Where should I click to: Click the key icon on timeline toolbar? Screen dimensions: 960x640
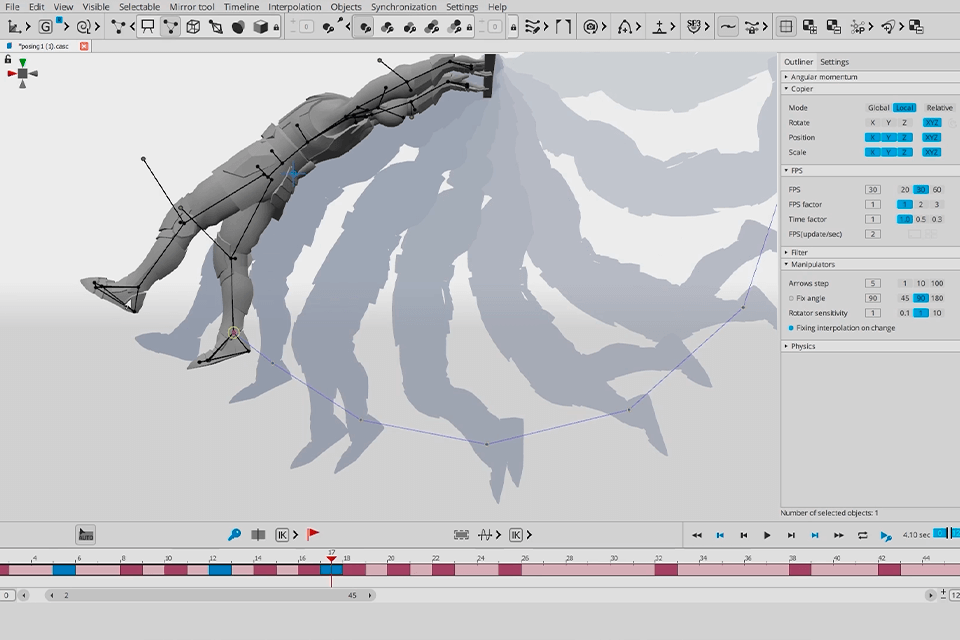(234, 535)
